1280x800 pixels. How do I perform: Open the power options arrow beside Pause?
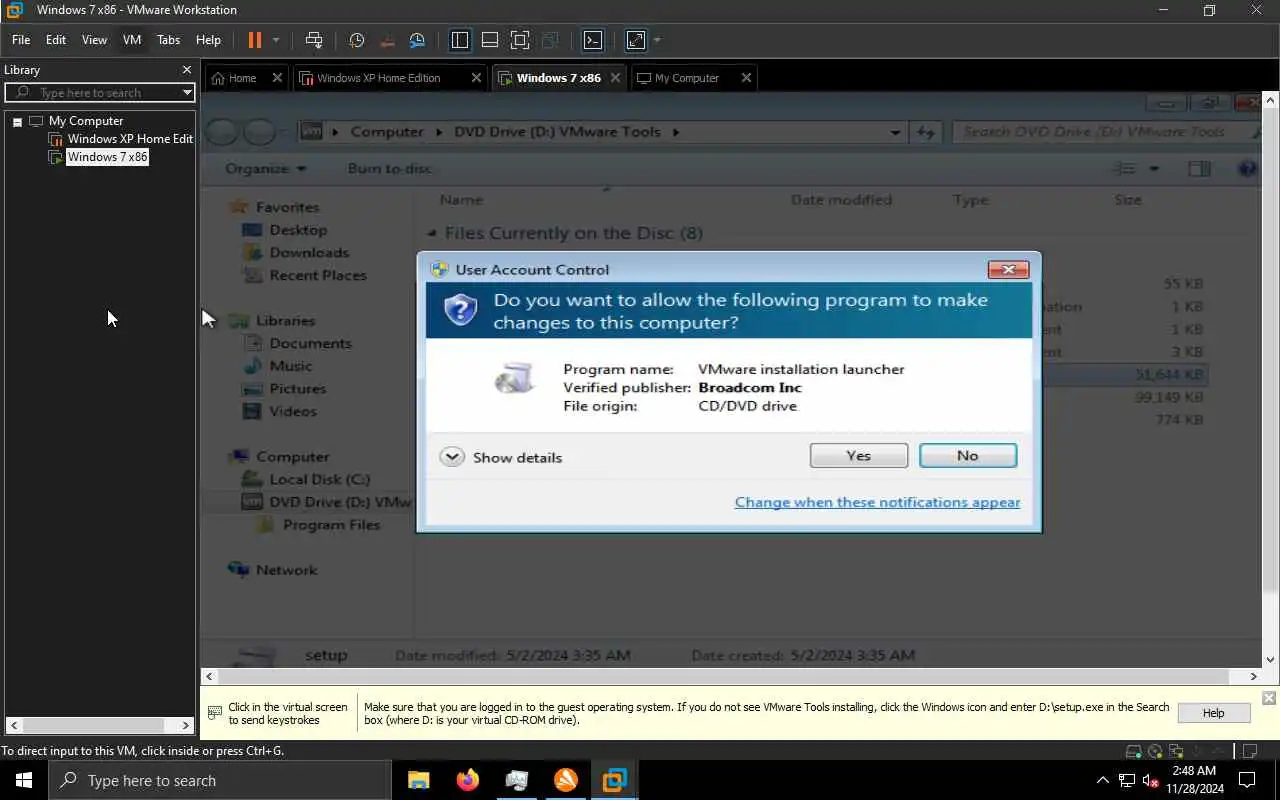(x=276, y=40)
